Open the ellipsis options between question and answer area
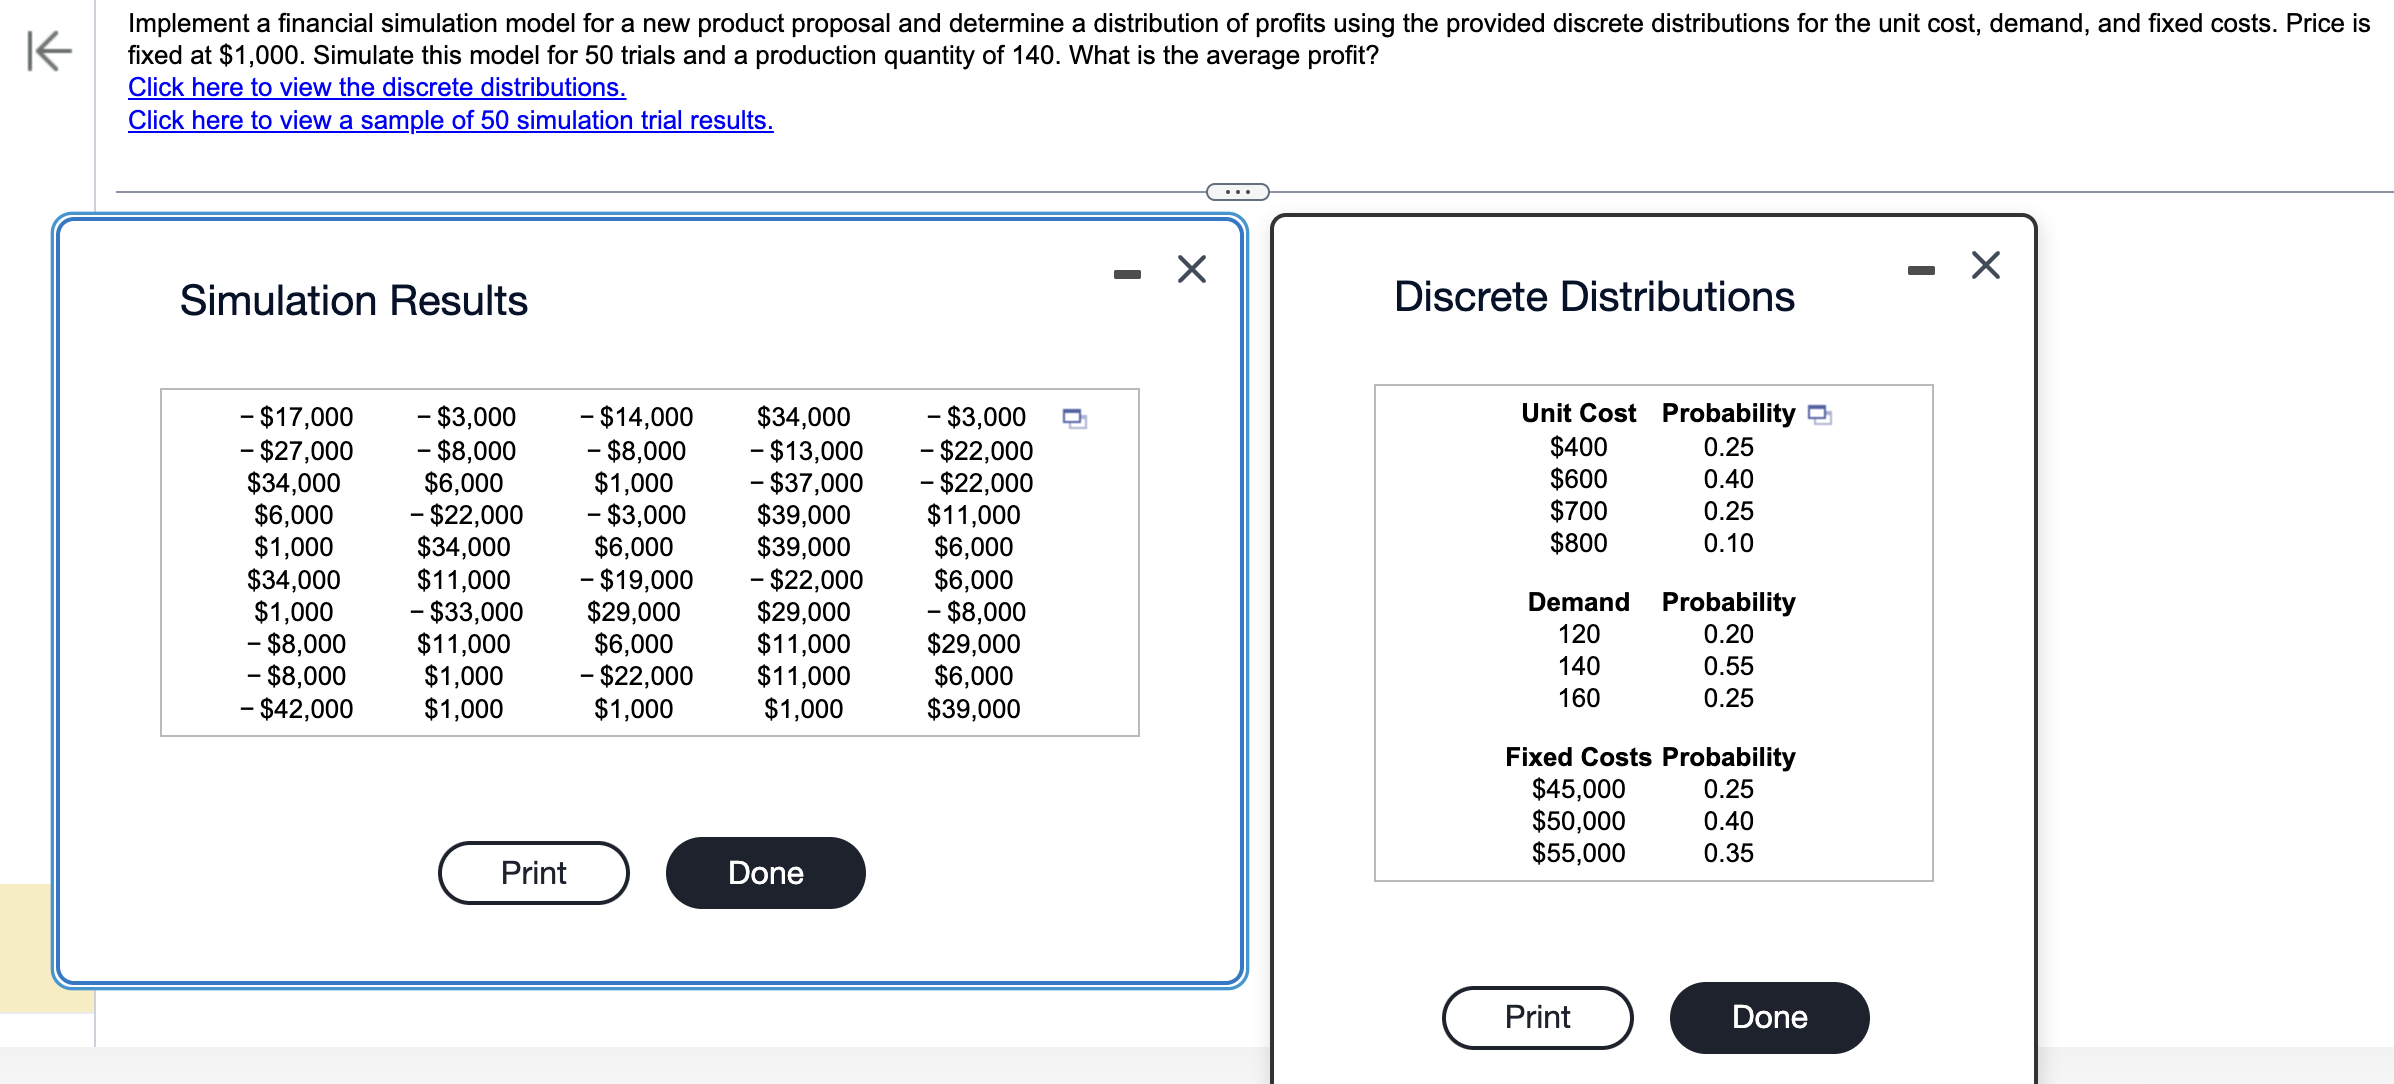Viewport: 2394px width, 1084px height. [x=1238, y=192]
